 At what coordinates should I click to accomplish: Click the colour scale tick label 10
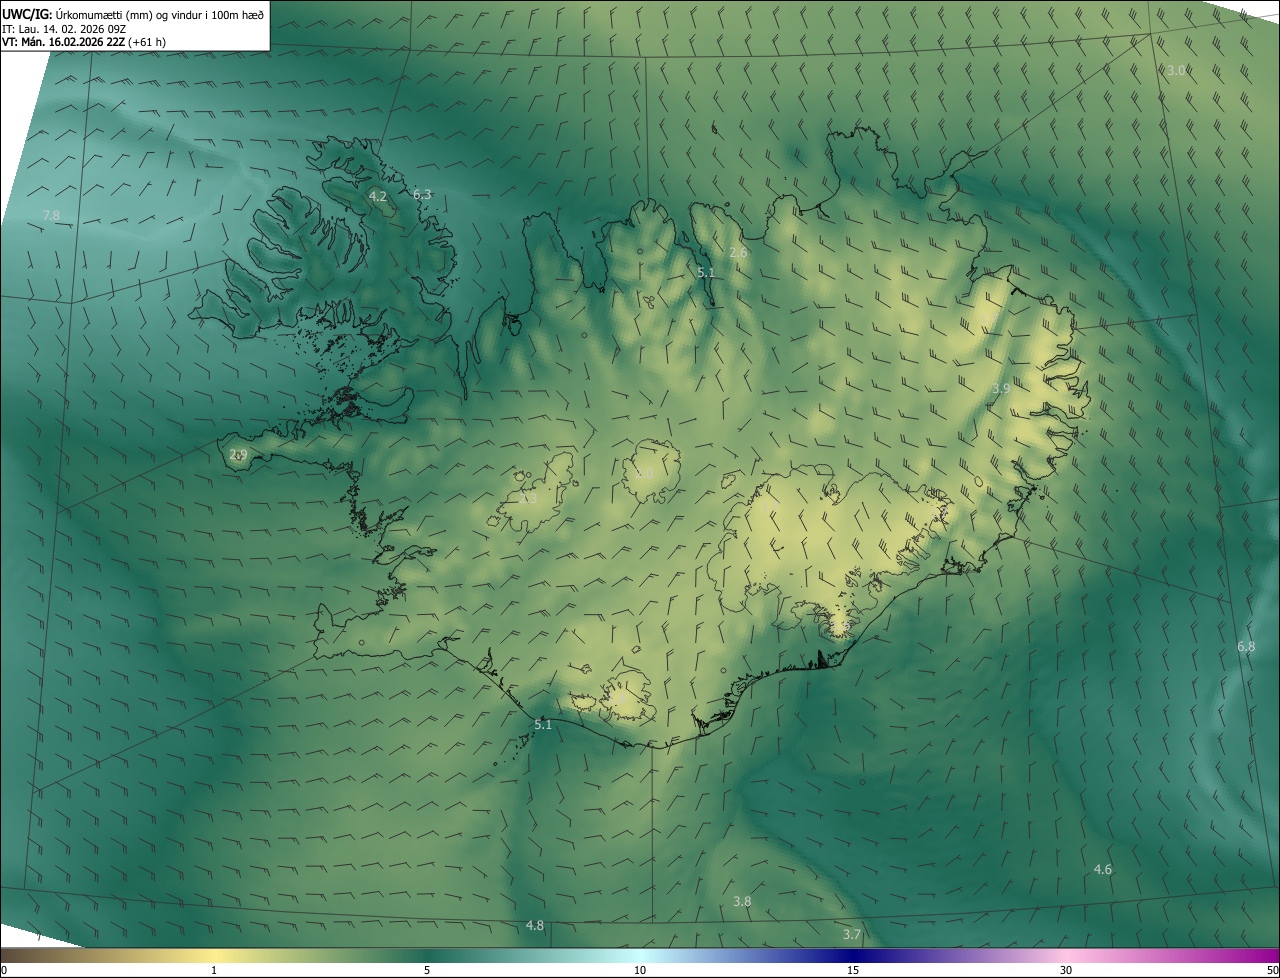point(640,971)
